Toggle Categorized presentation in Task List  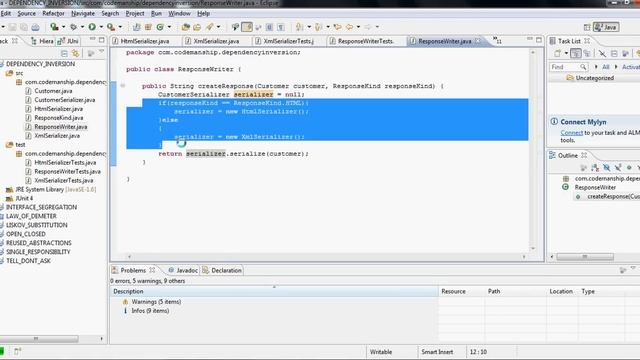pos(576,53)
